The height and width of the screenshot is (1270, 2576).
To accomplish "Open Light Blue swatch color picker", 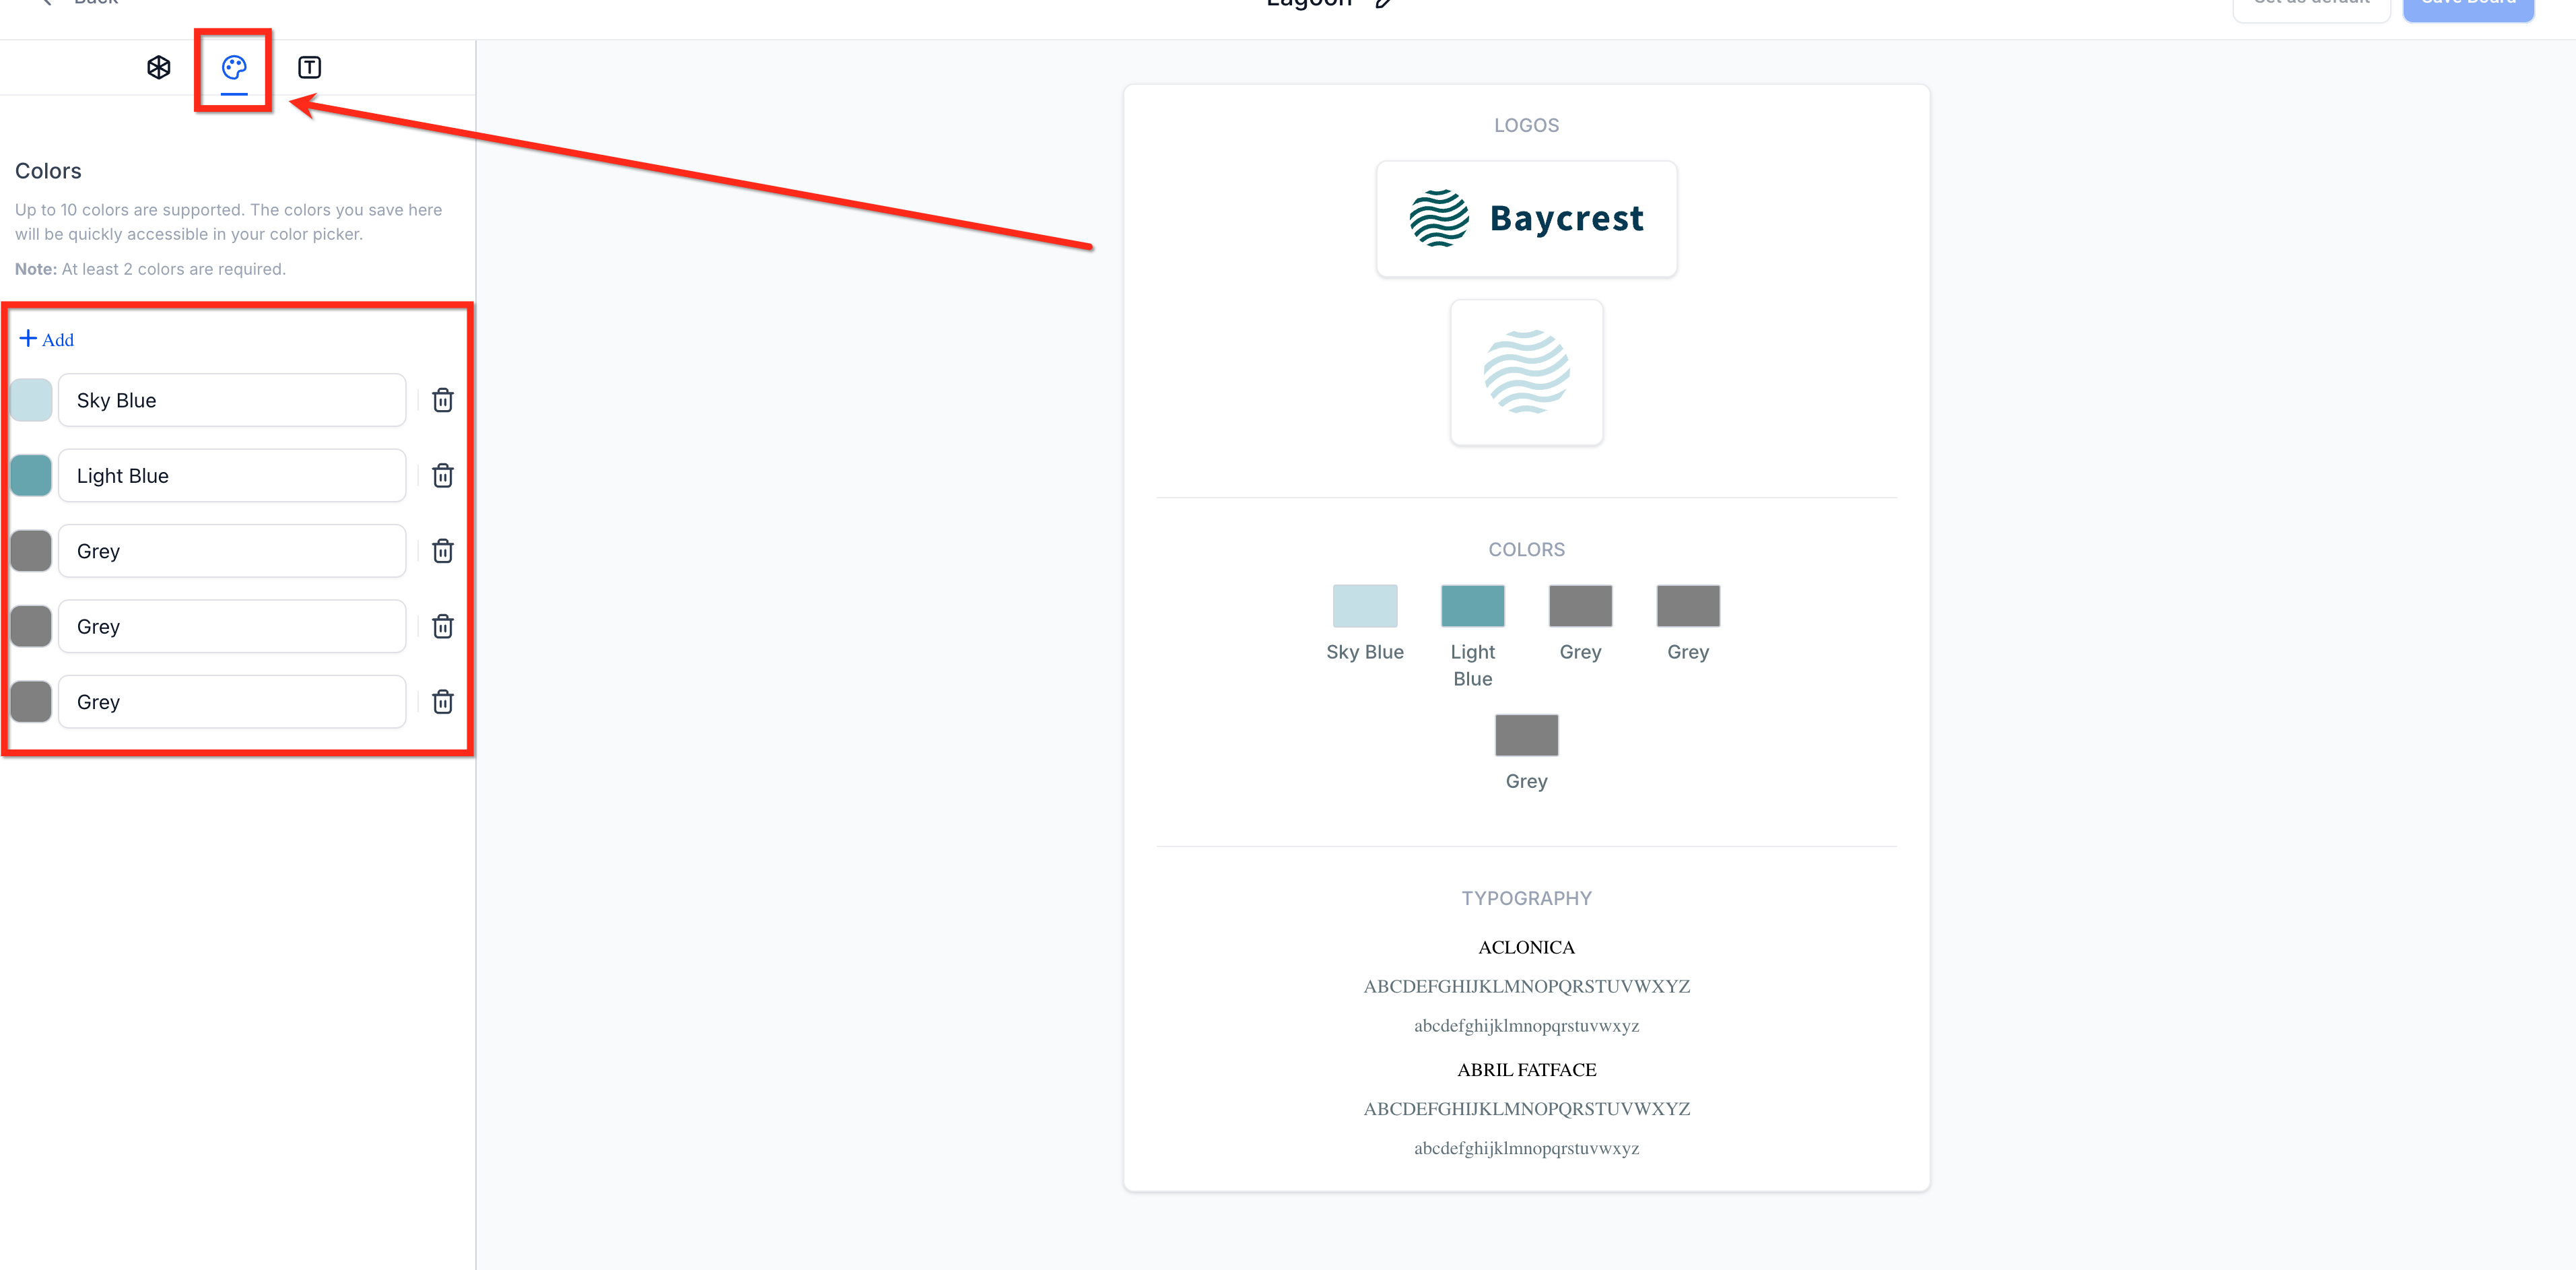I will 31,475.
